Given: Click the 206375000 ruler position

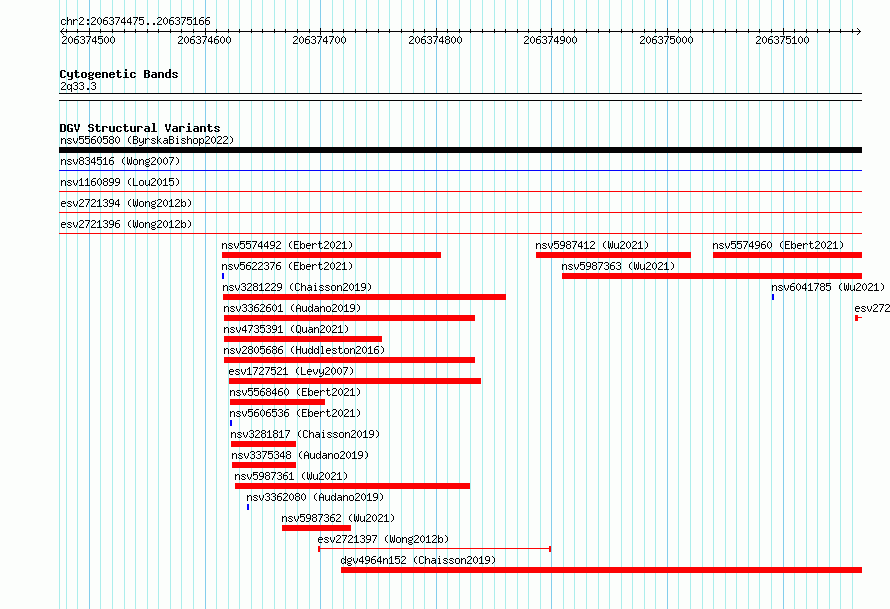Looking at the screenshot, I should pos(666,40).
